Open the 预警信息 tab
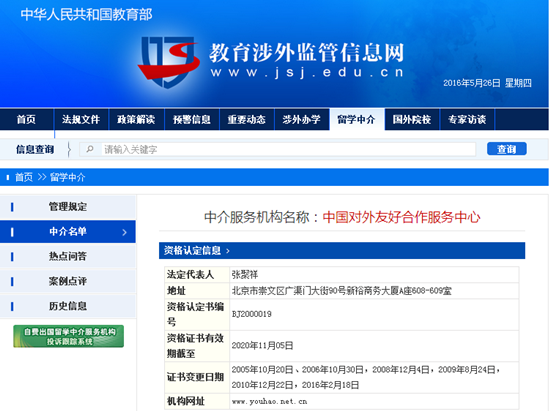 pos(192,120)
